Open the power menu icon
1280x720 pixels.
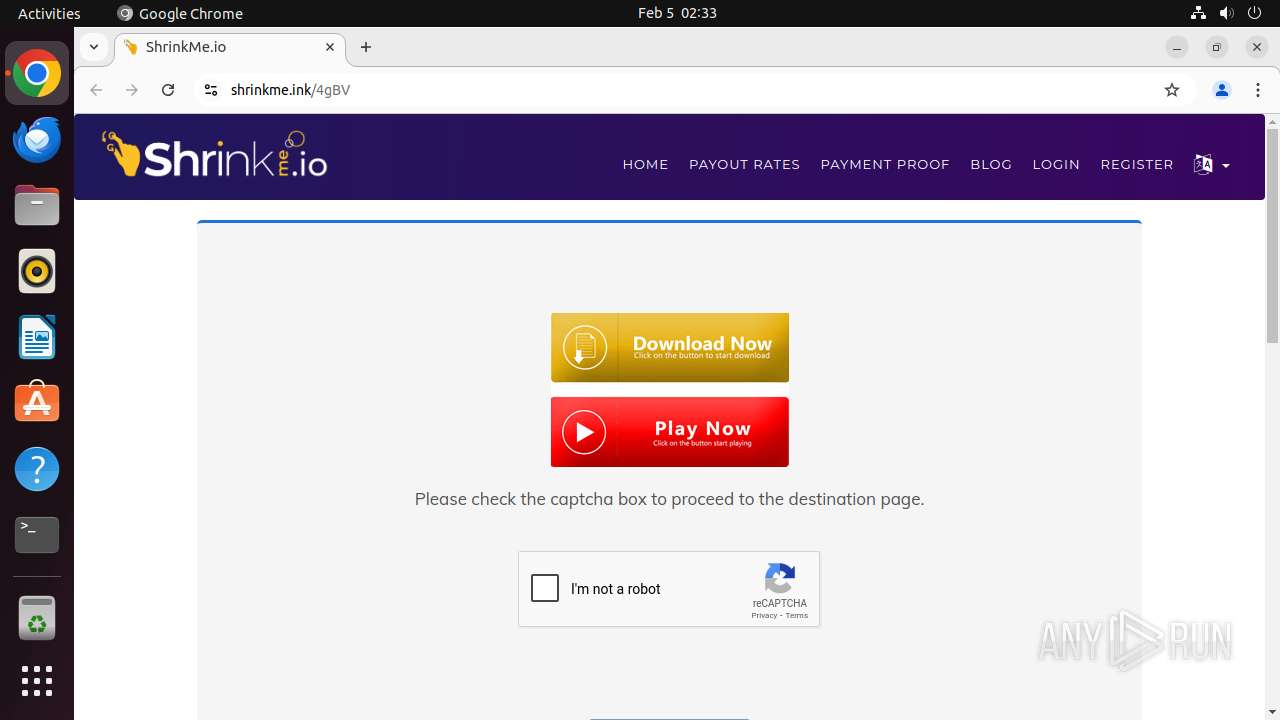click(1255, 13)
